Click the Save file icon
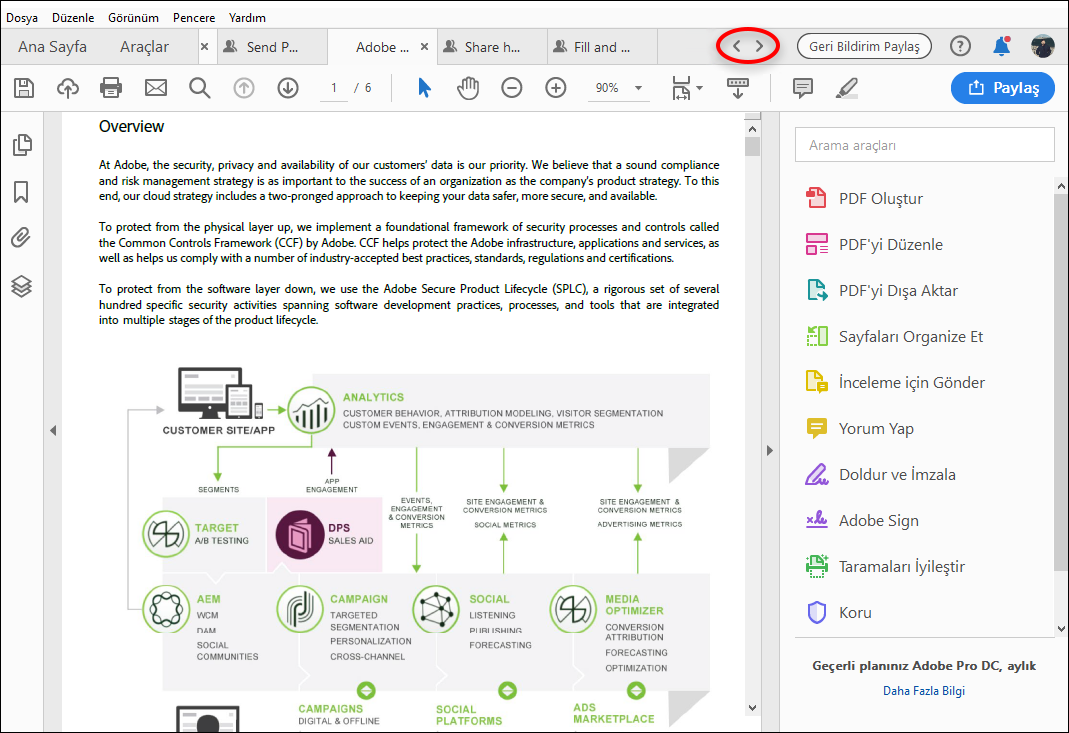1069x733 pixels. tap(24, 88)
